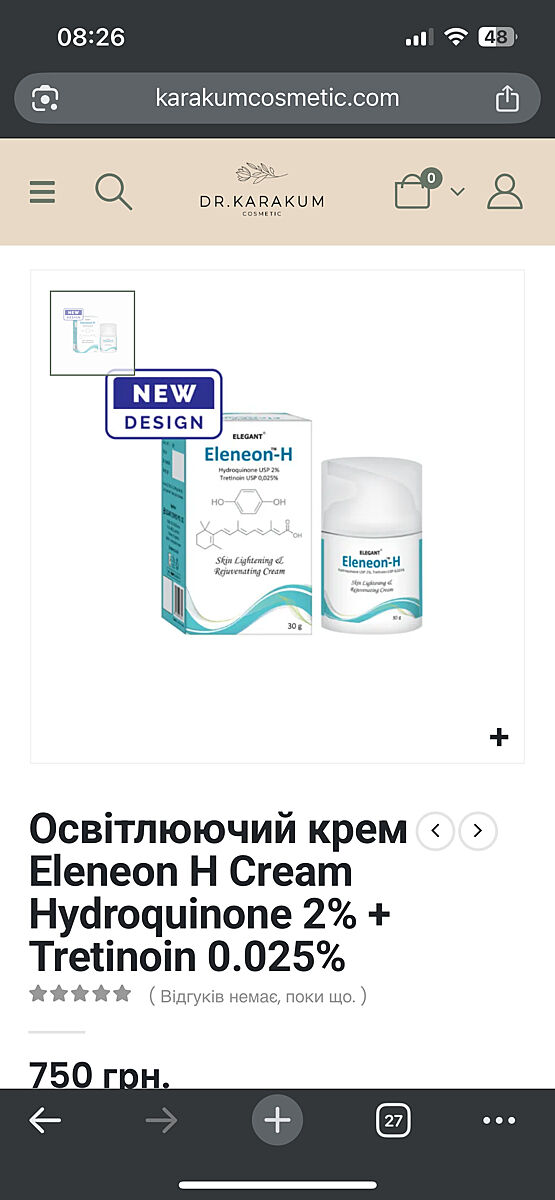Open the user account icon

tap(505, 191)
